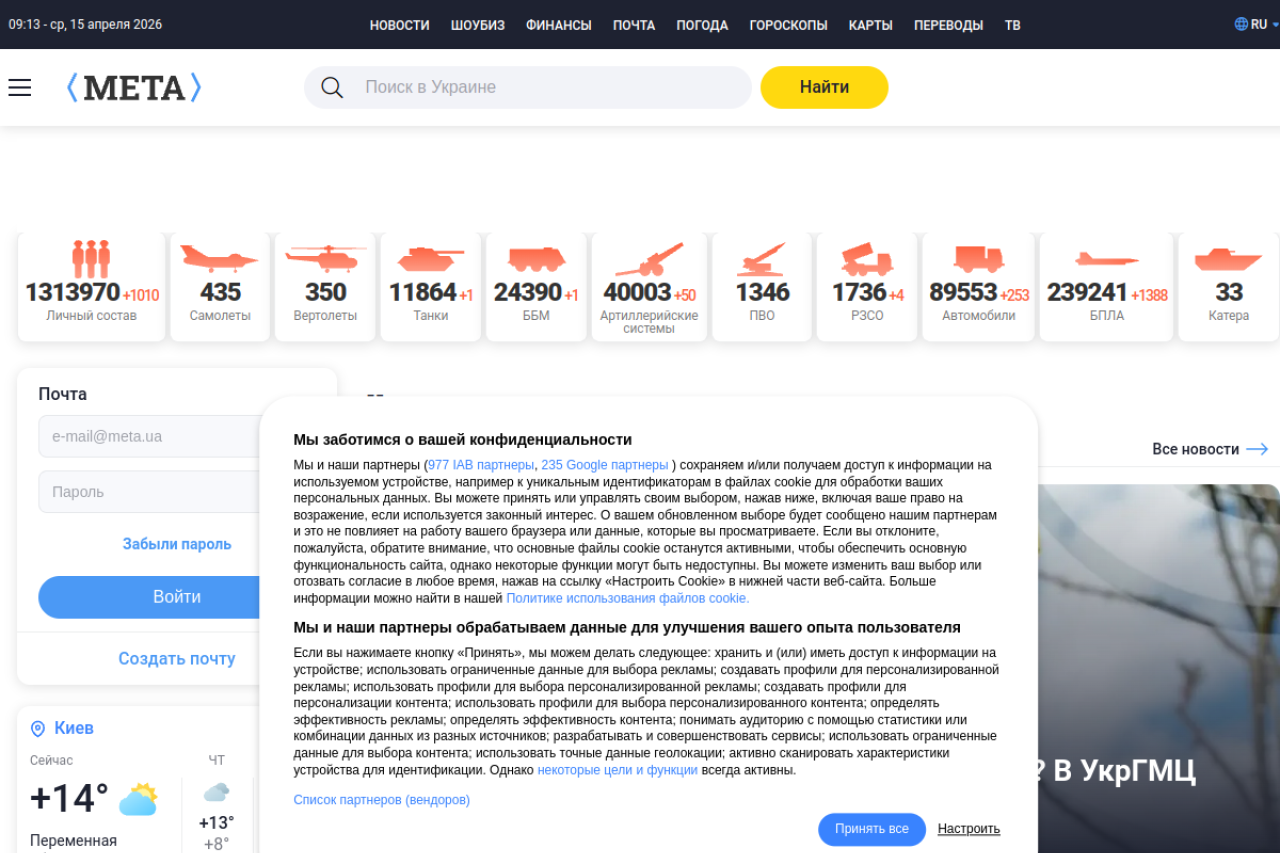Follow the Создать почту link
The width and height of the screenshot is (1280, 853).
(x=177, y=659)
